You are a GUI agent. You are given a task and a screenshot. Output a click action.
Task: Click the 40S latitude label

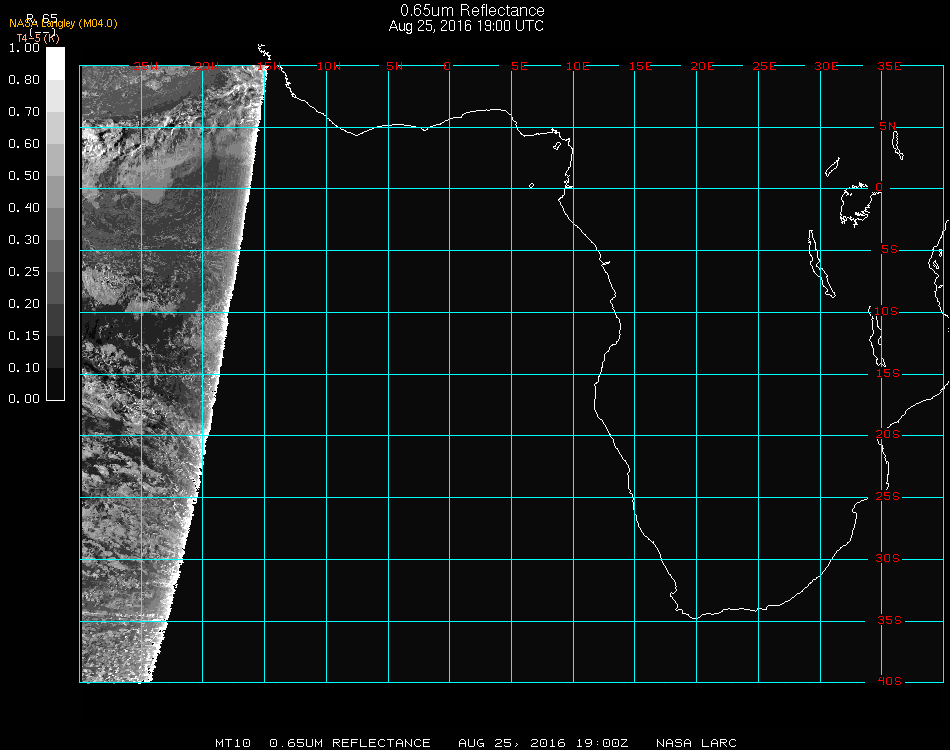pos(888,681)
